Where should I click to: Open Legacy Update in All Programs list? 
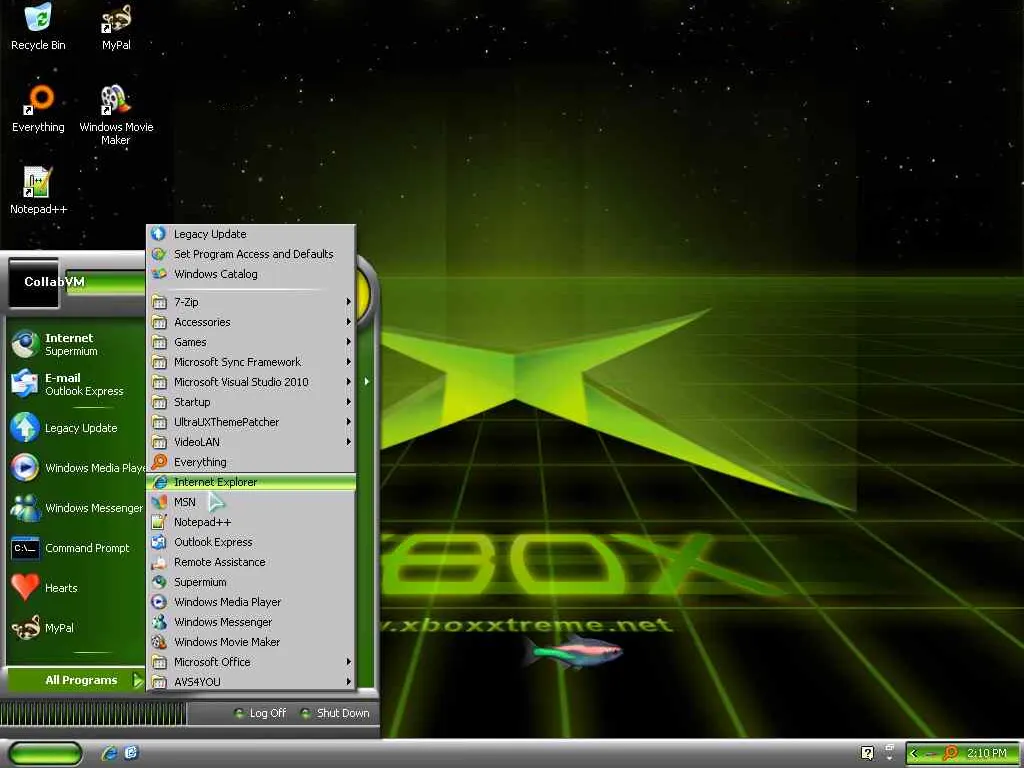point(251,234)
